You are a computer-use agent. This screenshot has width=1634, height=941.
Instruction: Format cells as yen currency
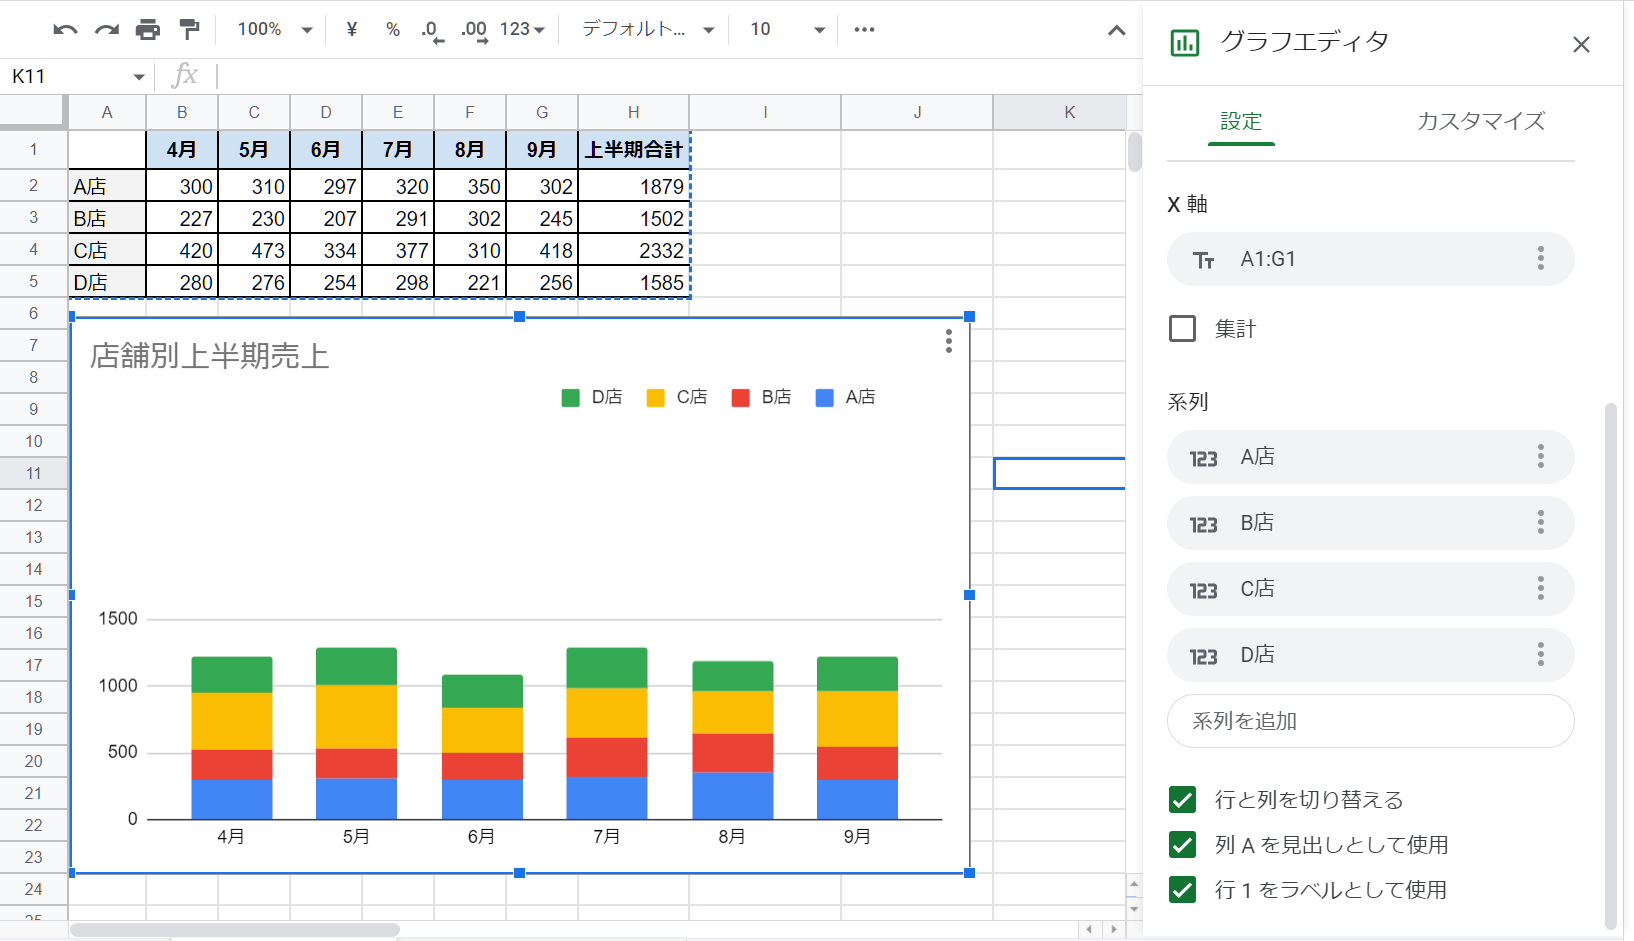pyautogui.click(x=351, y=30)
